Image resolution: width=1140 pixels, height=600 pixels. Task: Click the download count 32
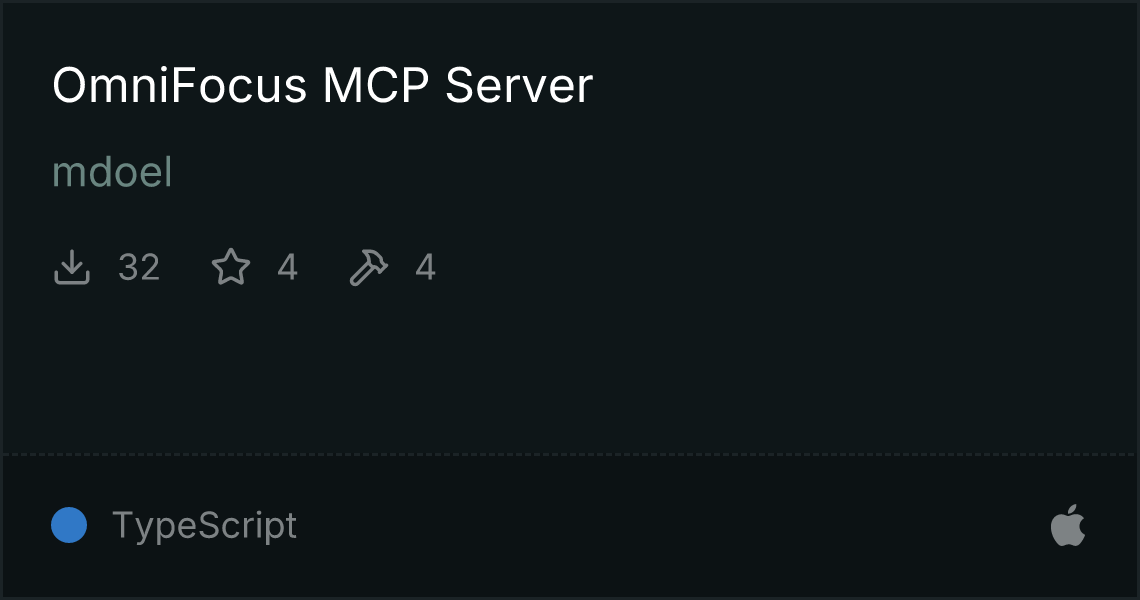pos(139,267)
